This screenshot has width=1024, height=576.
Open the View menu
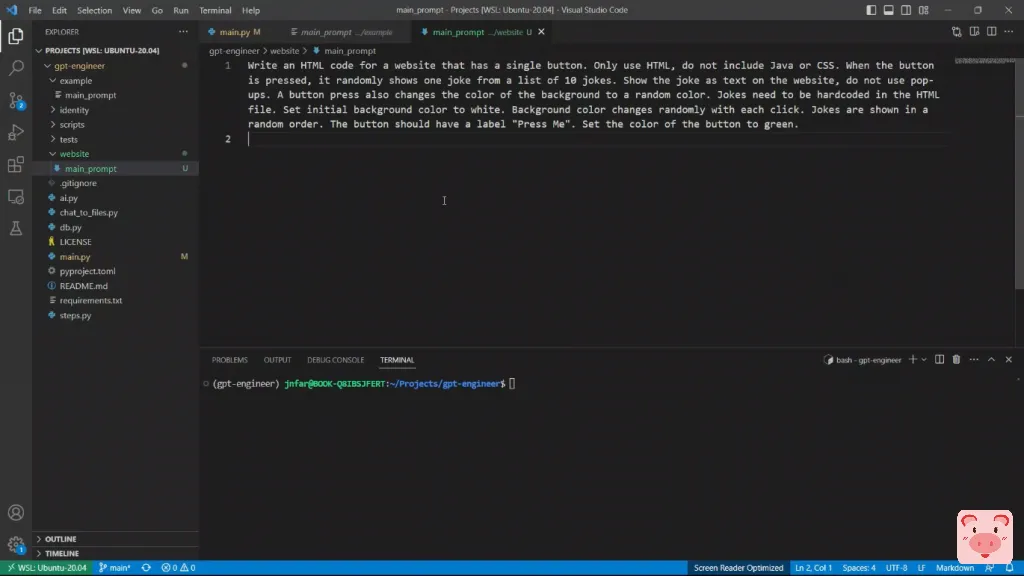(131, 10)
